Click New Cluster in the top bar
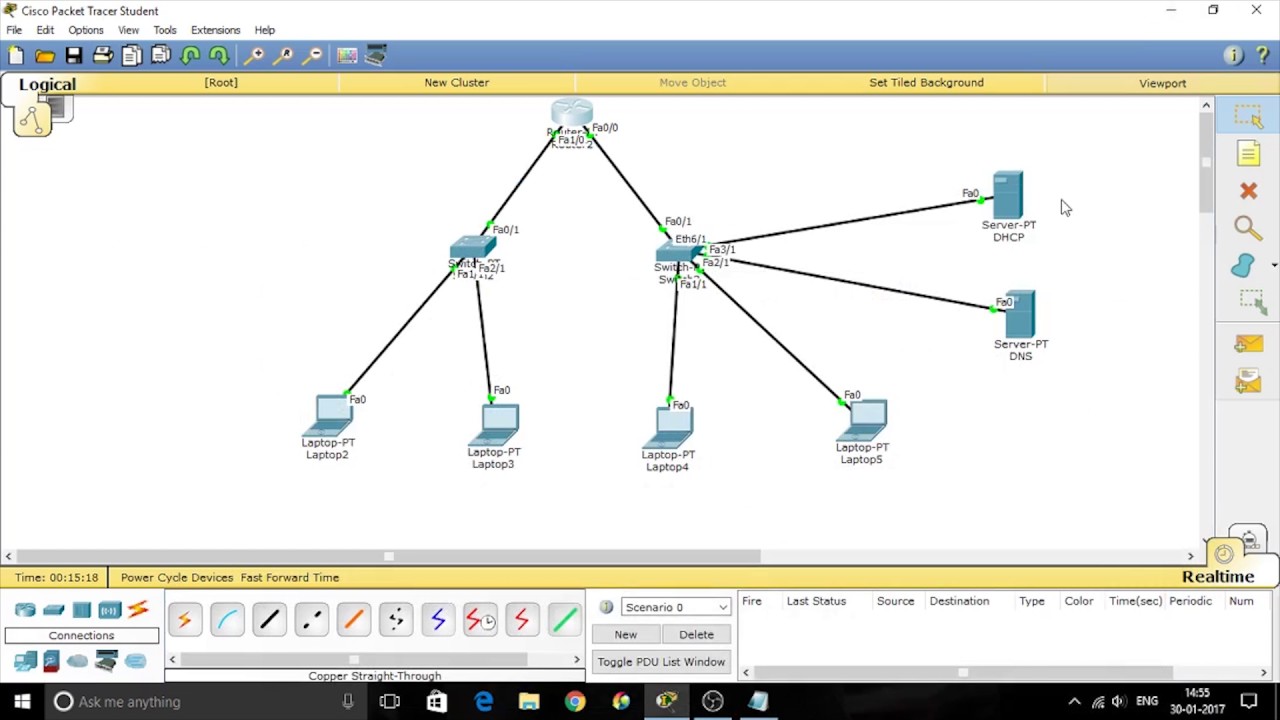The width and height of the screenshot is (1280, 720). (x=457, y=83)
